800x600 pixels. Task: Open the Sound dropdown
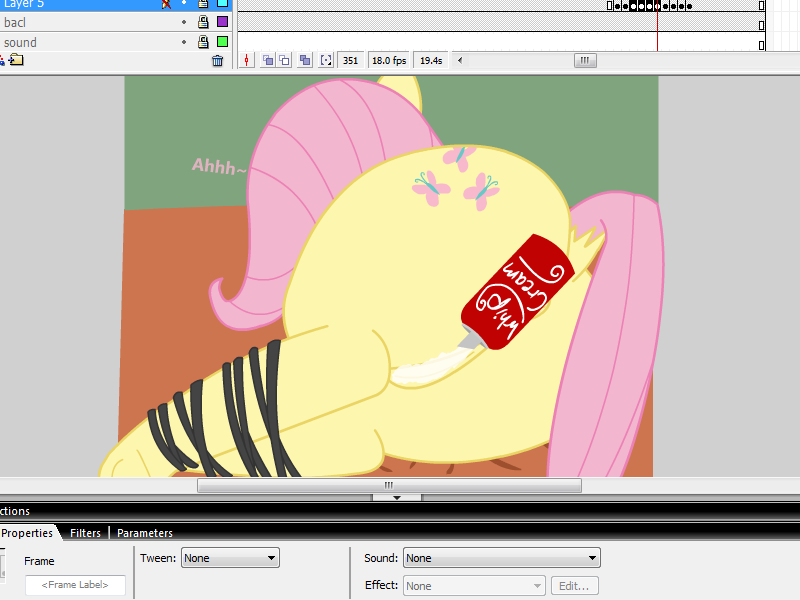click(502, 558)
